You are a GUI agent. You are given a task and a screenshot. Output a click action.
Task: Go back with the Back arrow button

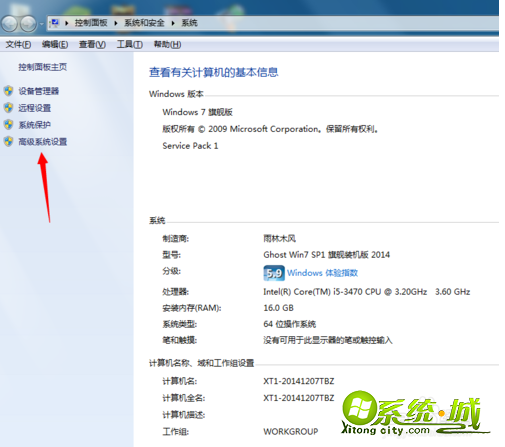[9, 24]
